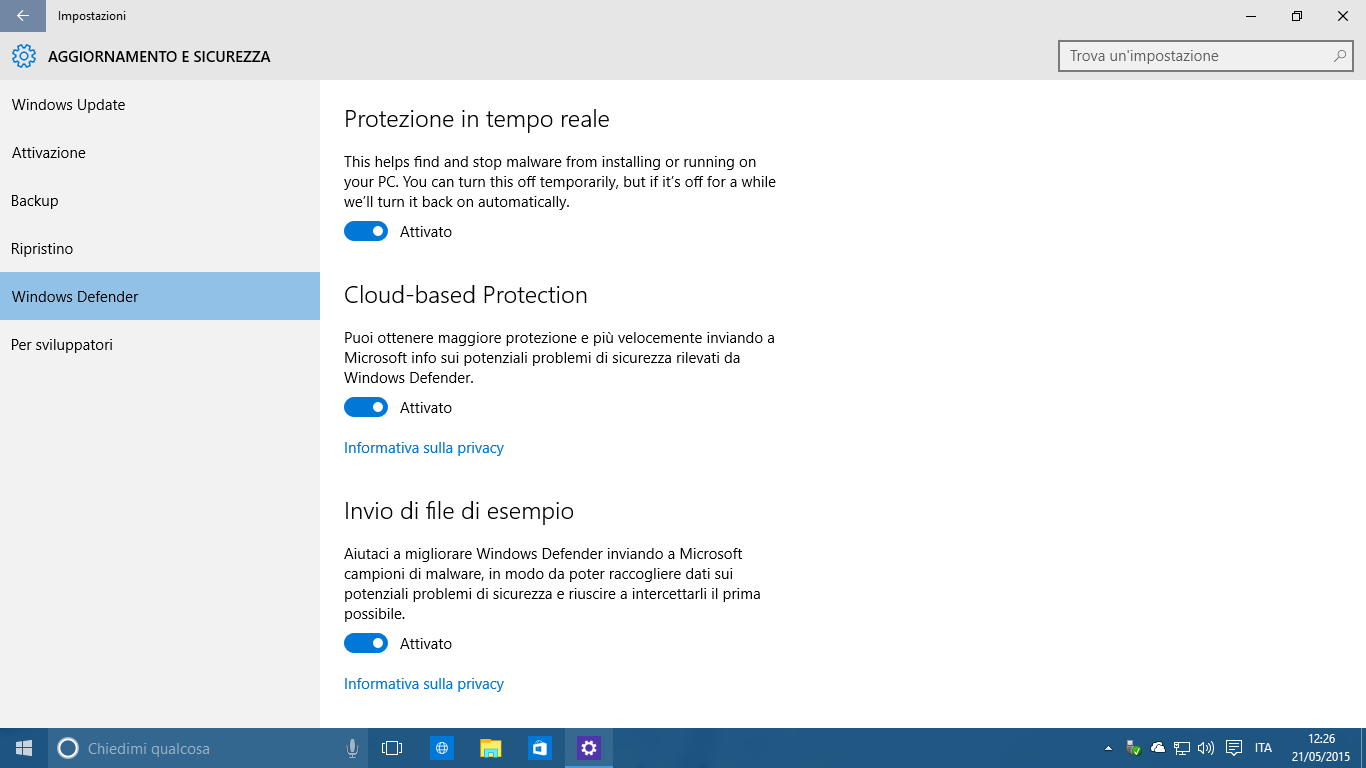Launch the browser globe icon on taskbar
This screenshot has height=768, width=1366.
point(441,748)
